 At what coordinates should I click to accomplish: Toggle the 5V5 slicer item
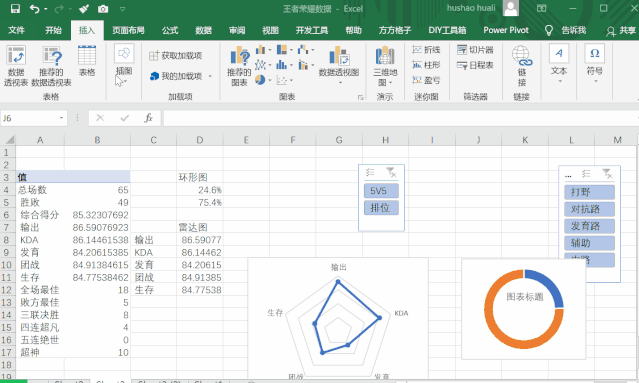[381, 191]
